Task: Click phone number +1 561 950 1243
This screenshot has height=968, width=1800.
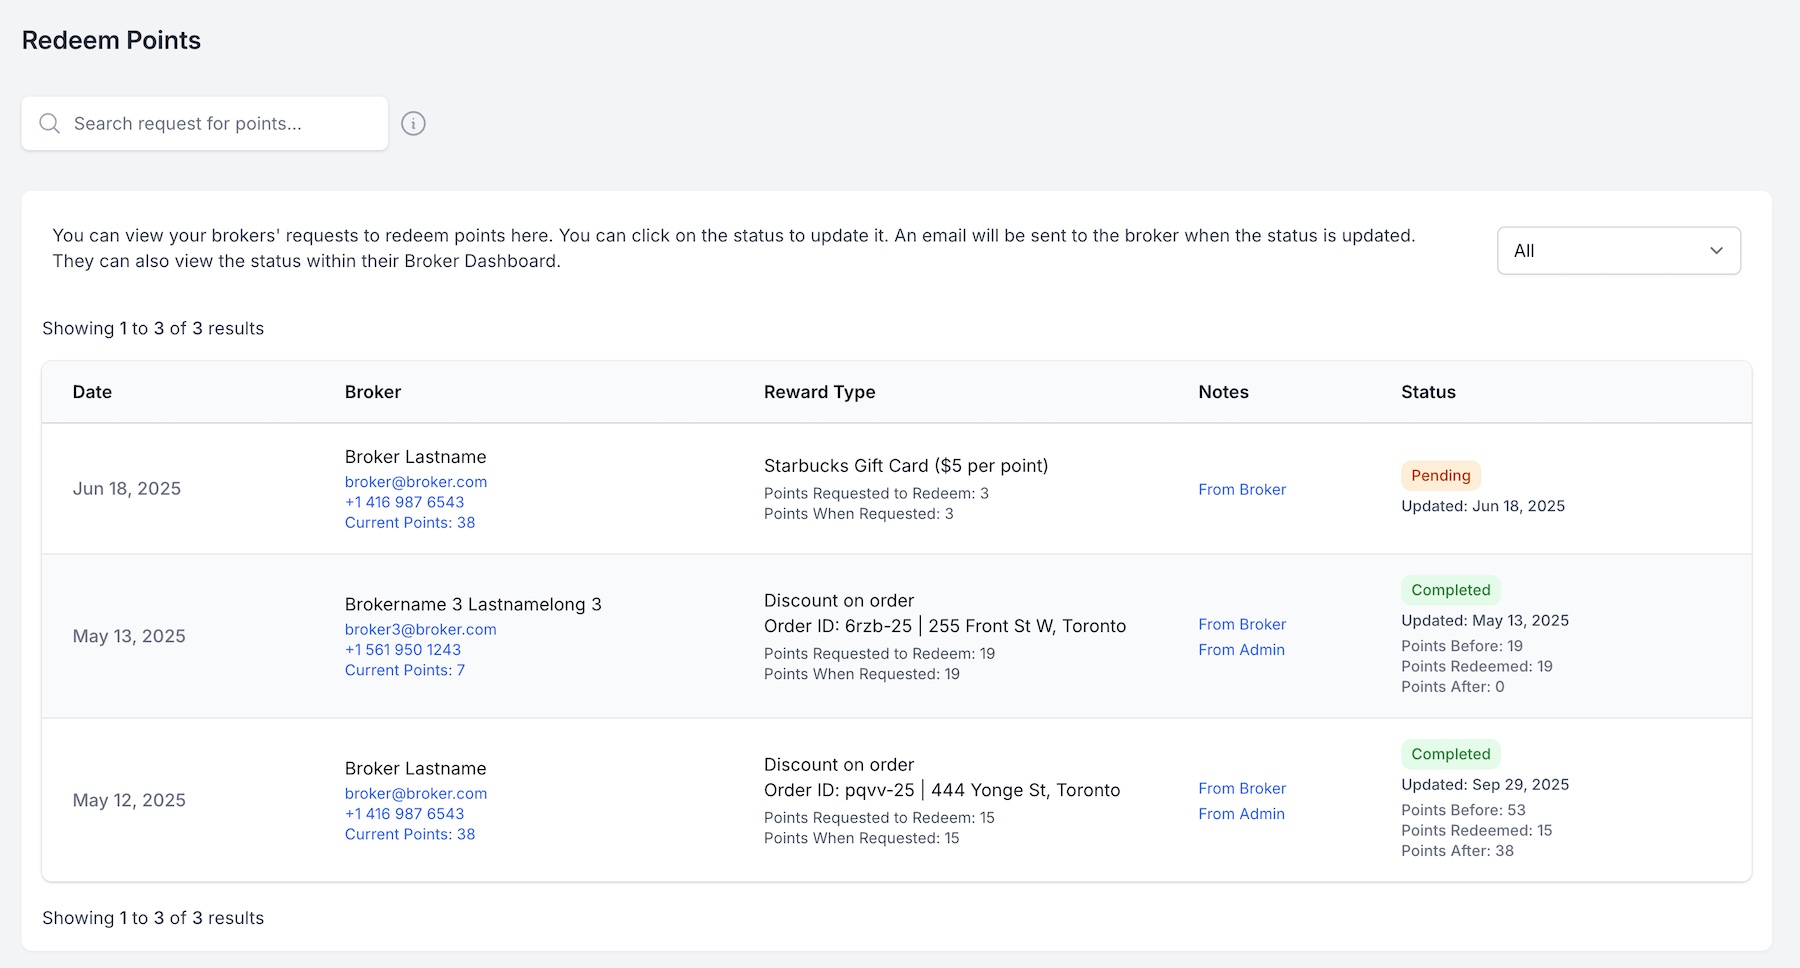Action: click(x=403, y=650)
